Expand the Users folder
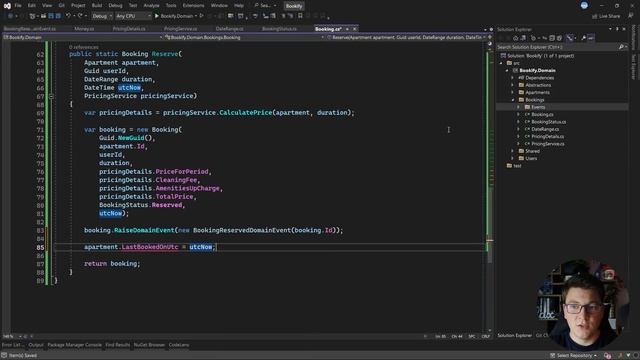This screenshot has height=360, width=640. point(513,158)
